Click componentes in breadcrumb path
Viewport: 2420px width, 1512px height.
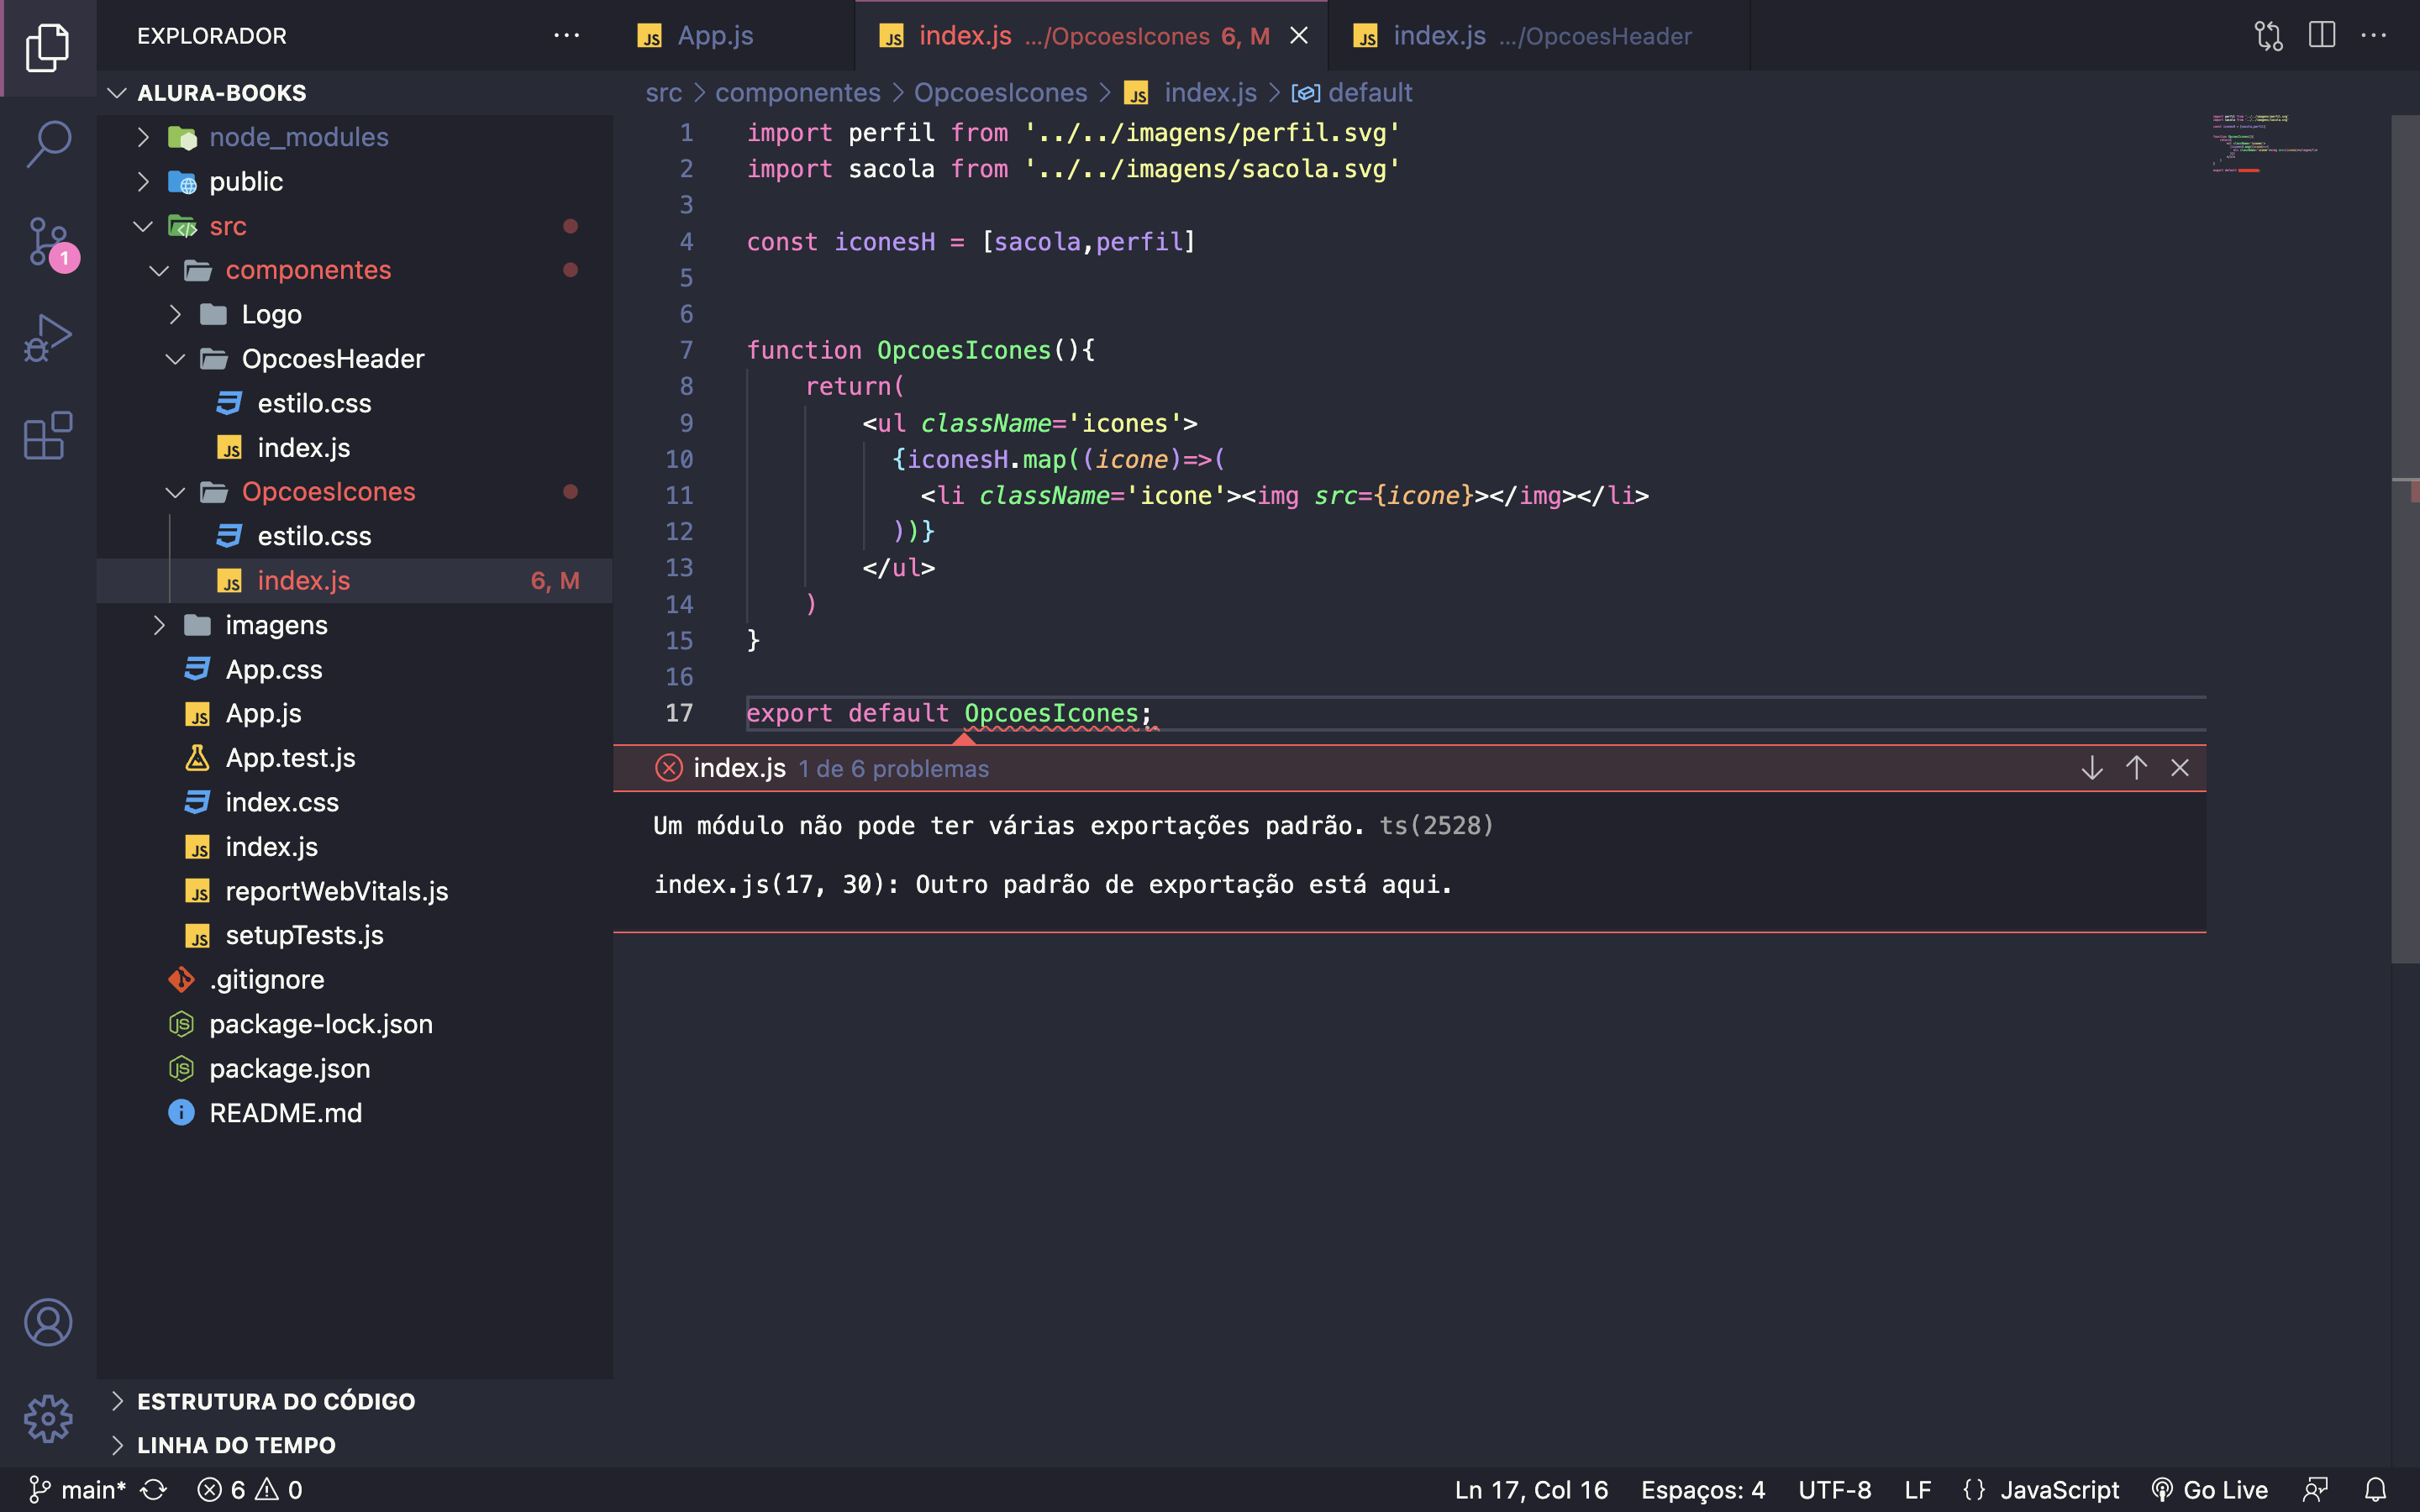click(x=797, y=93)
